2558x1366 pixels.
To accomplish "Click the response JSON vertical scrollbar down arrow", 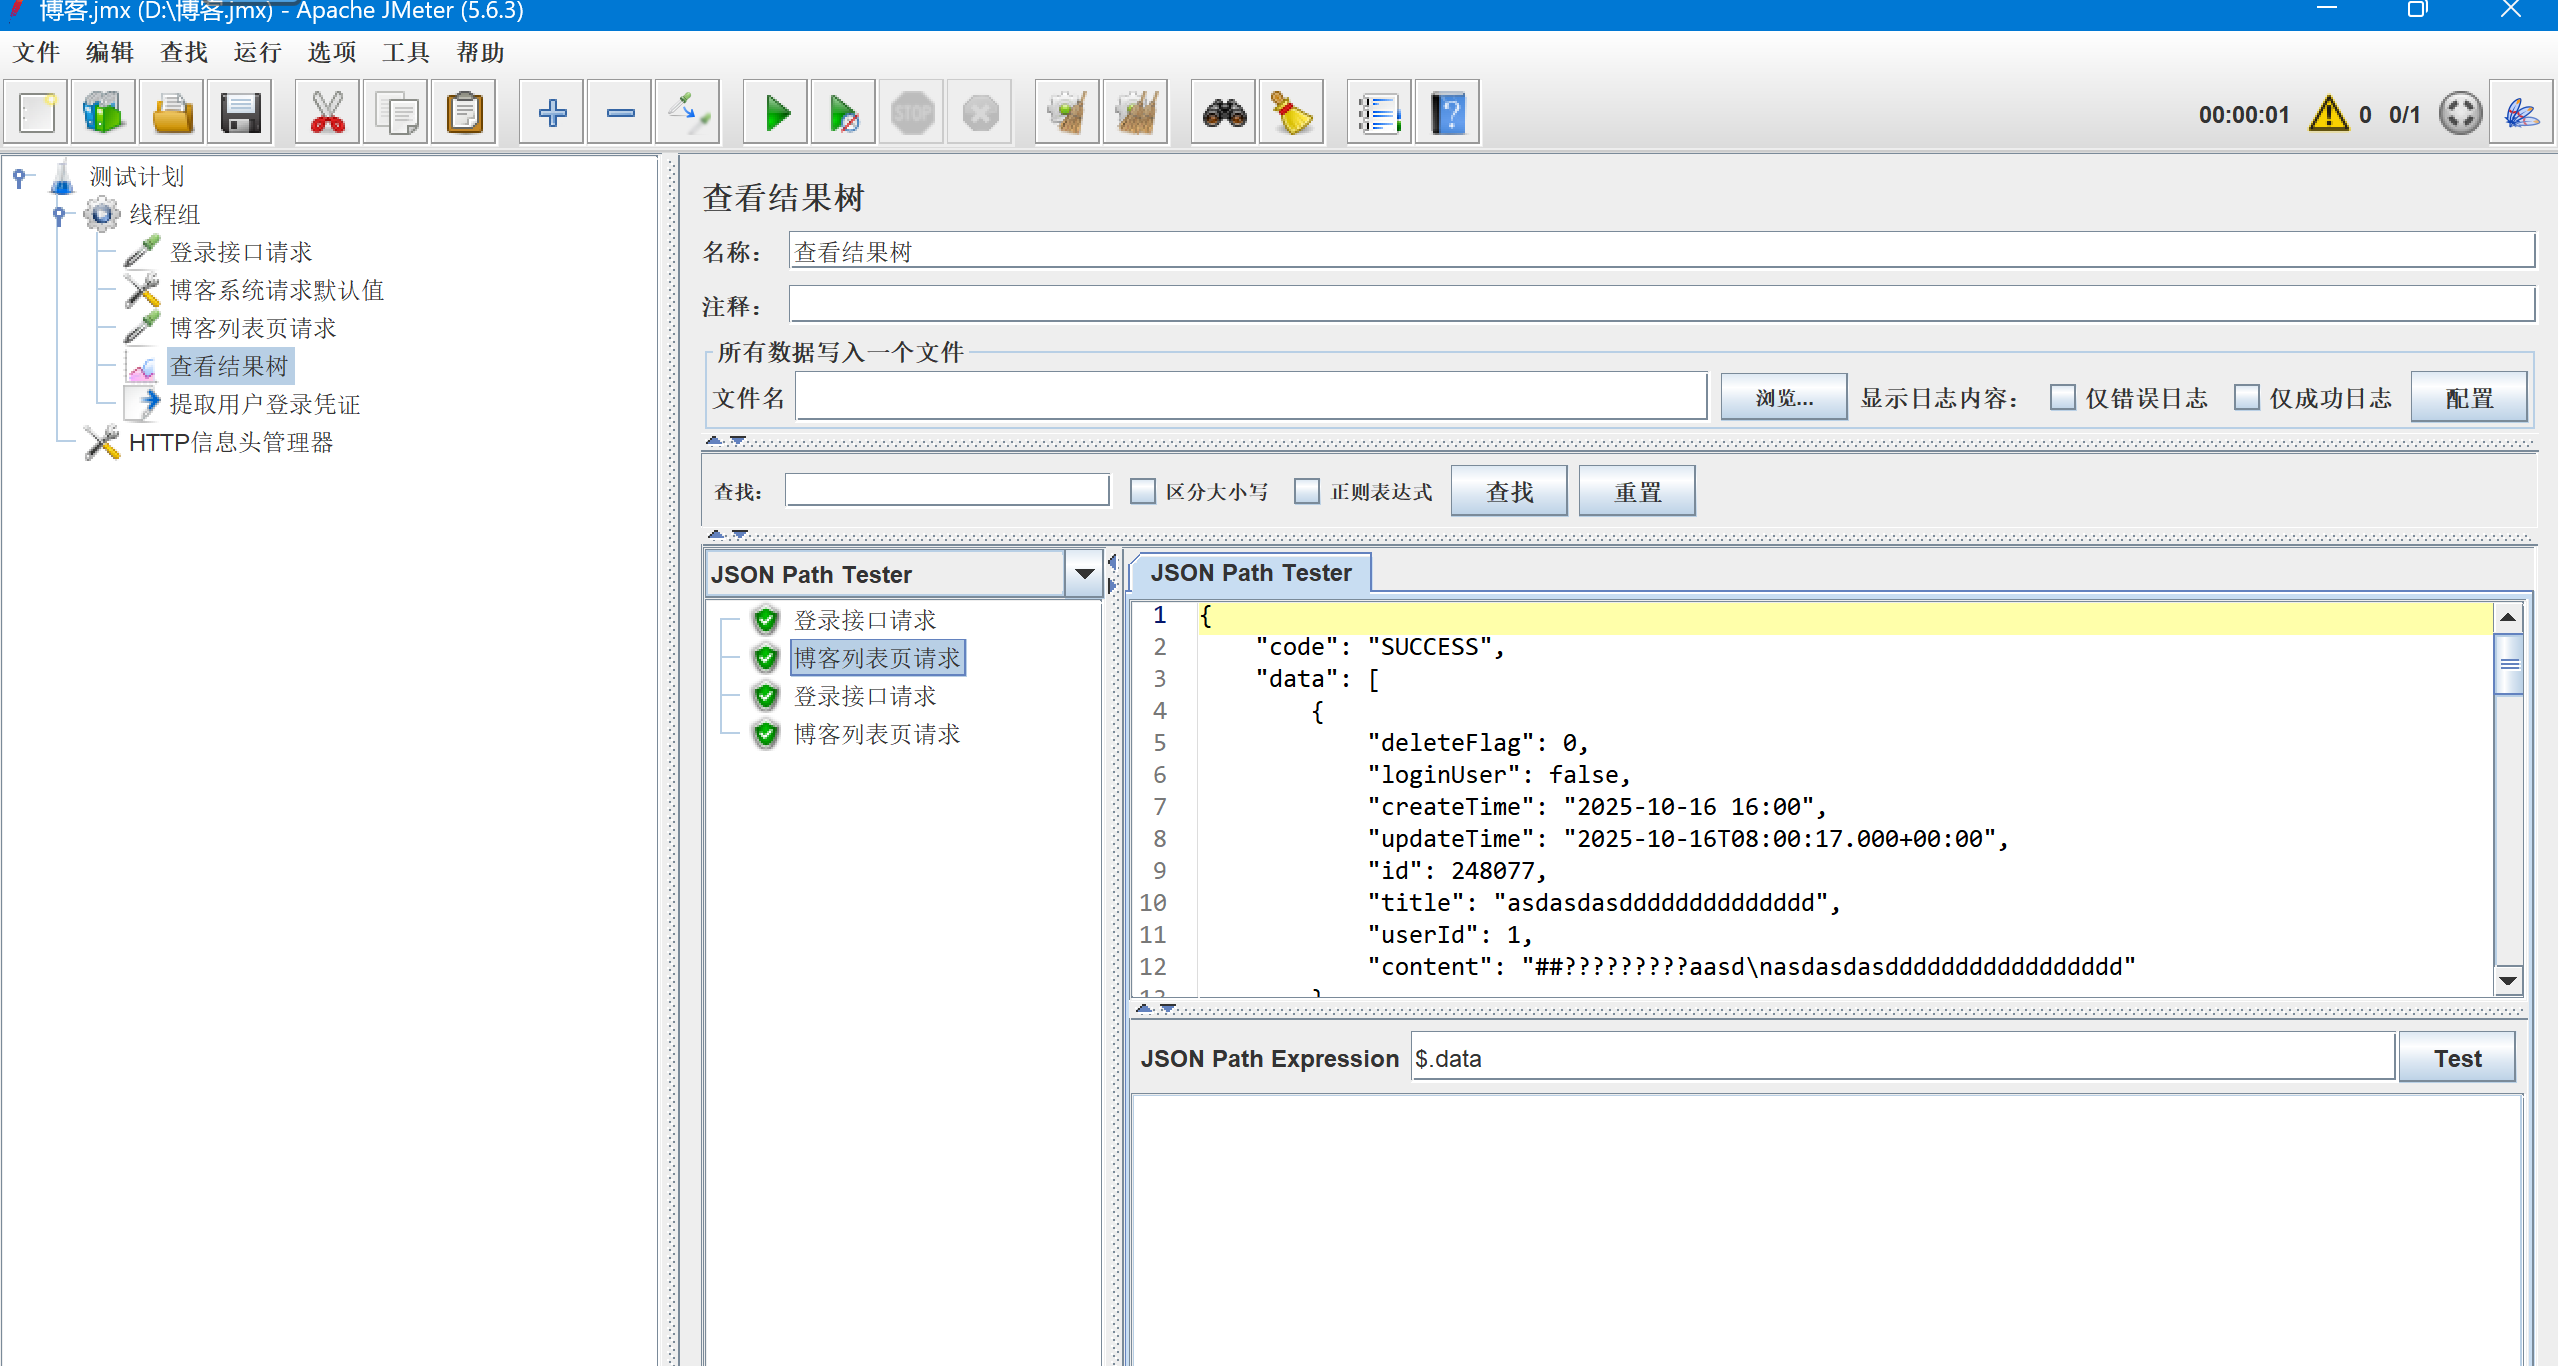I will point(2507,981).
